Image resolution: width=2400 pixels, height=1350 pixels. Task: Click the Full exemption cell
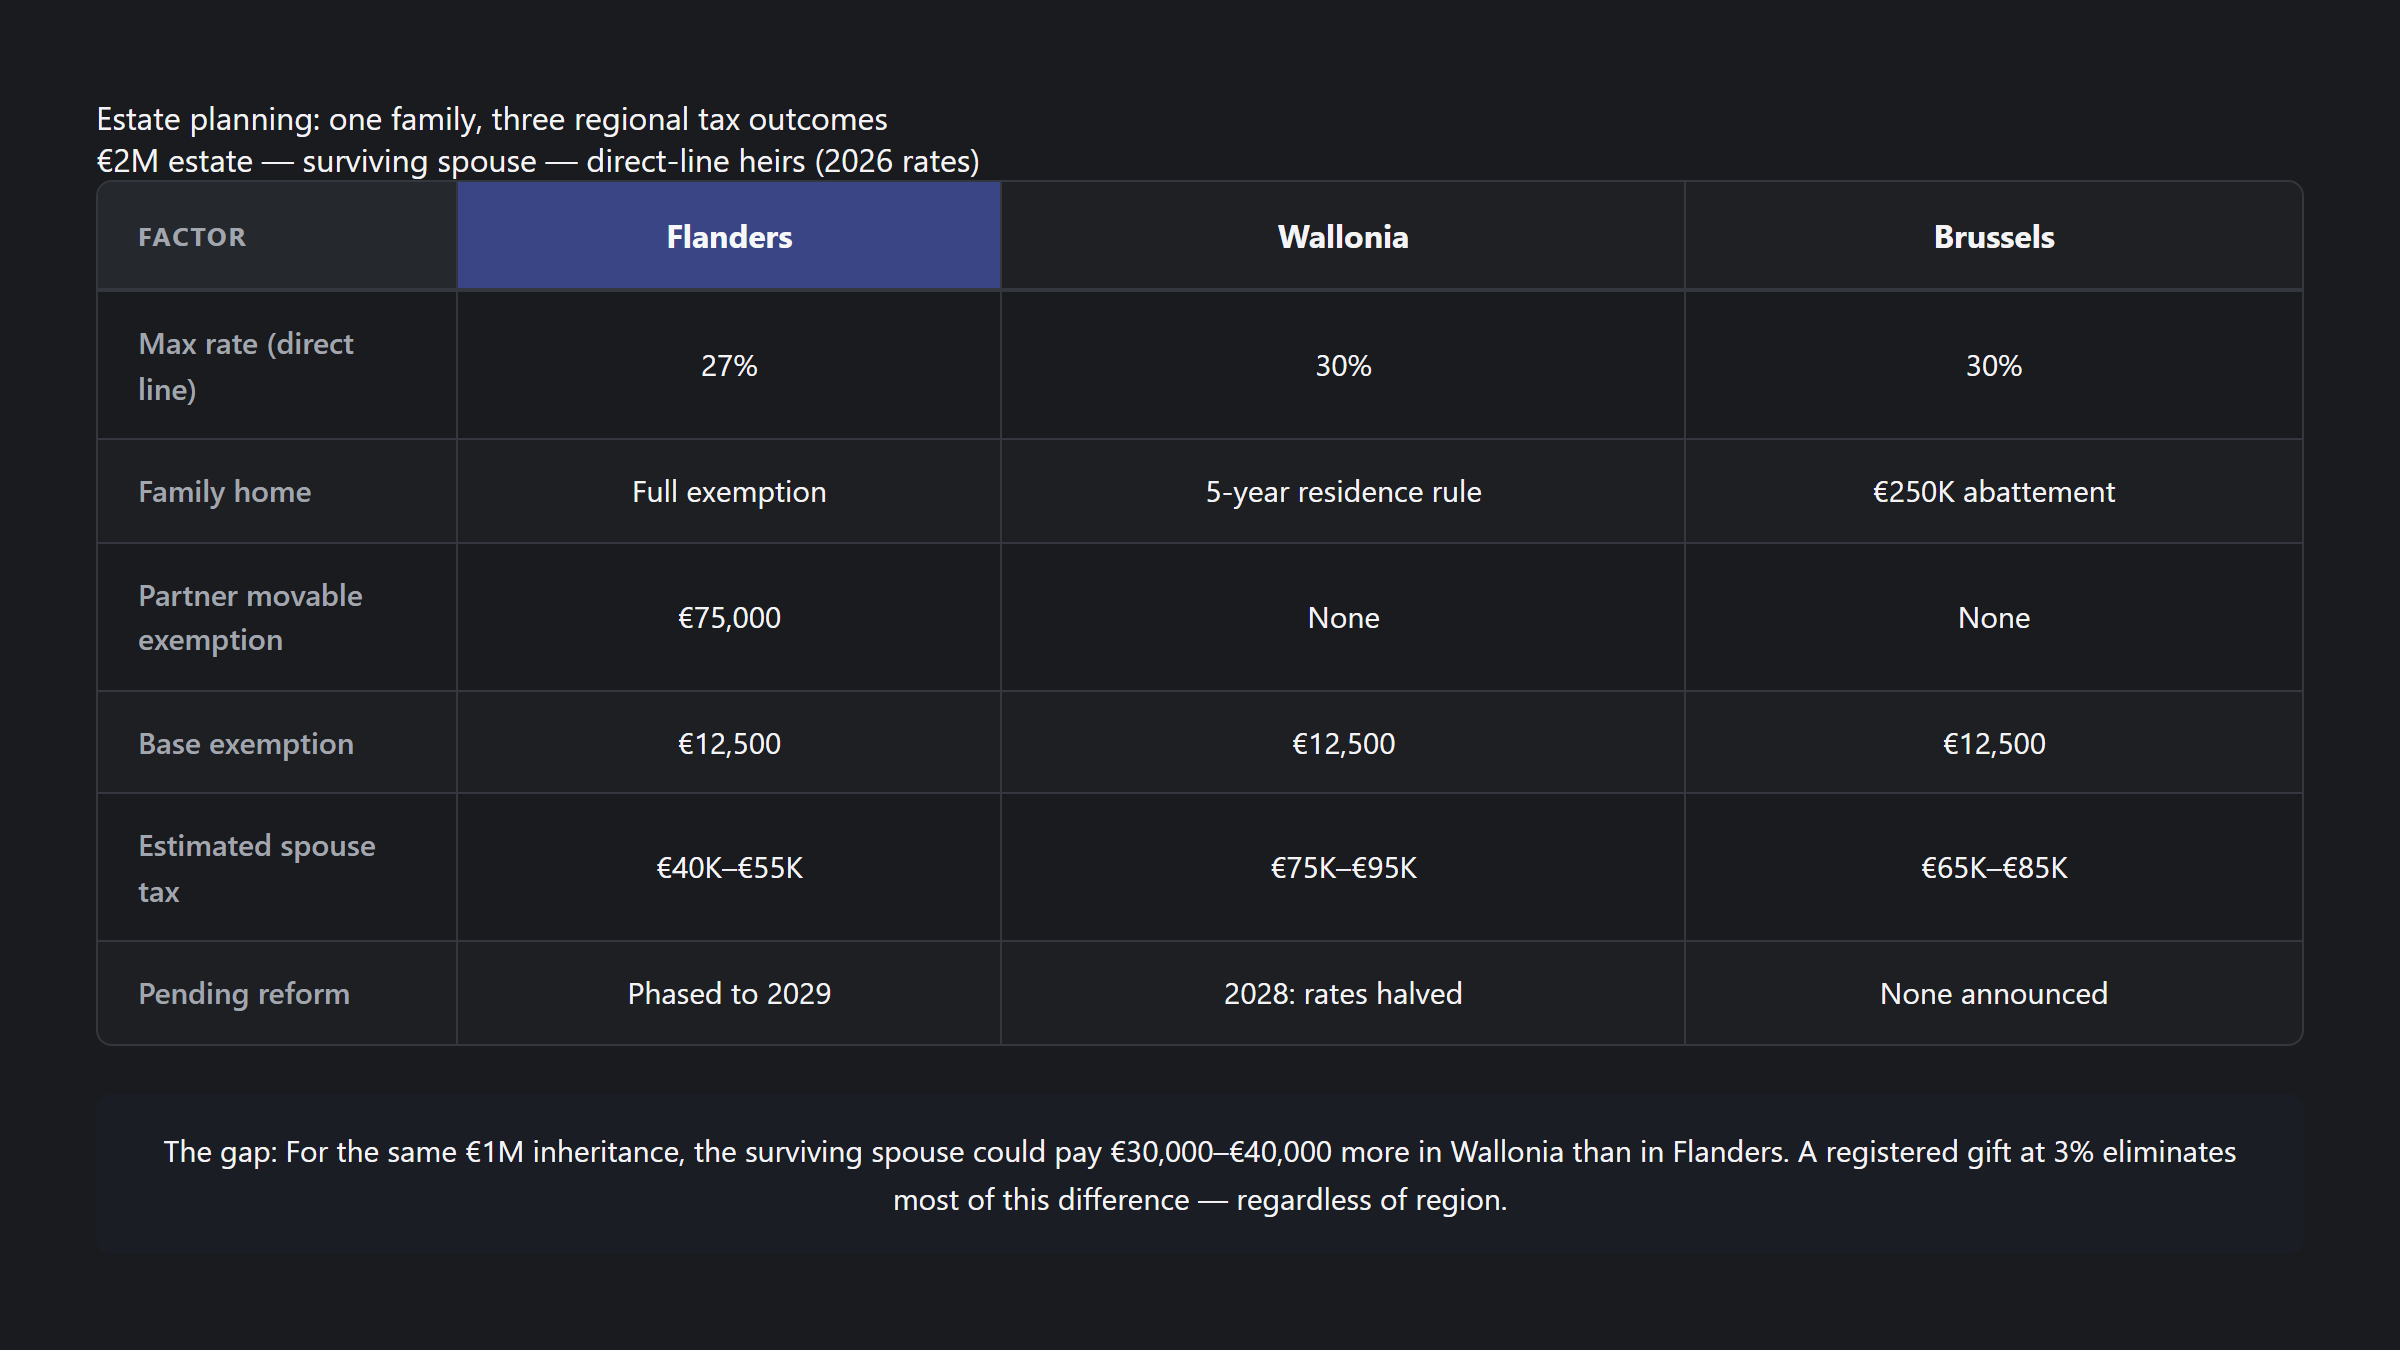(729, 492)
